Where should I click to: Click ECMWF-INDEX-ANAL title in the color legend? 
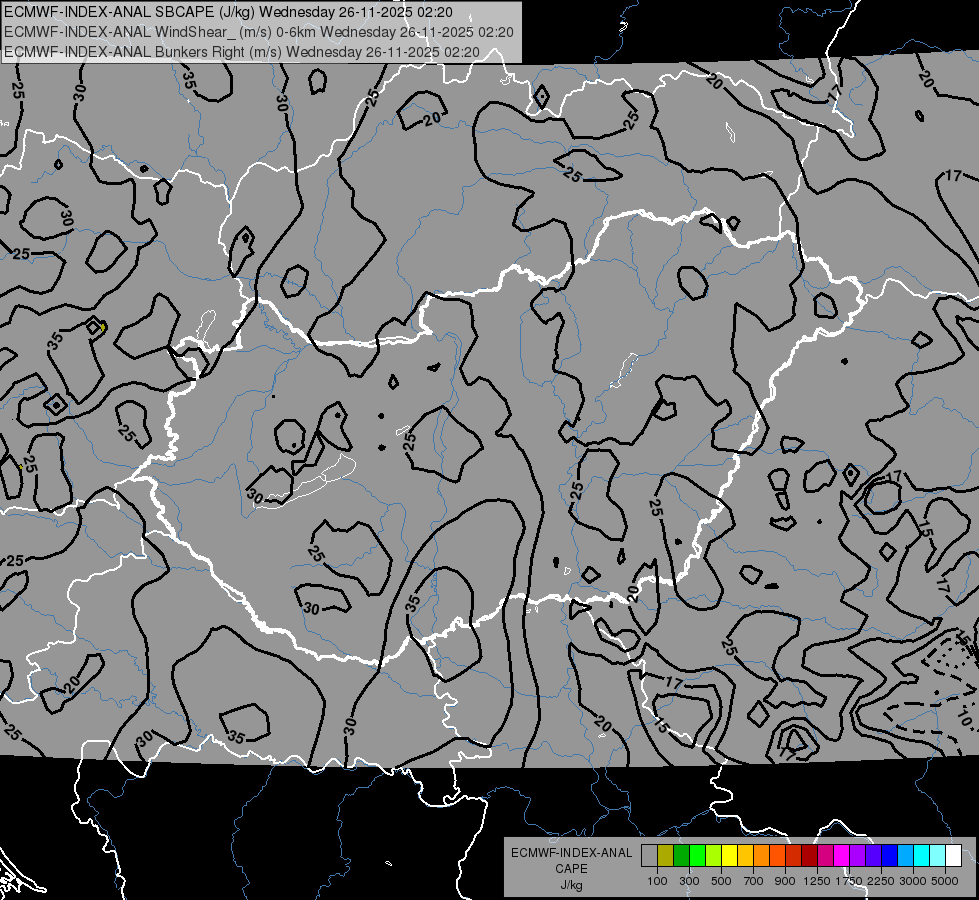(571, 853)
